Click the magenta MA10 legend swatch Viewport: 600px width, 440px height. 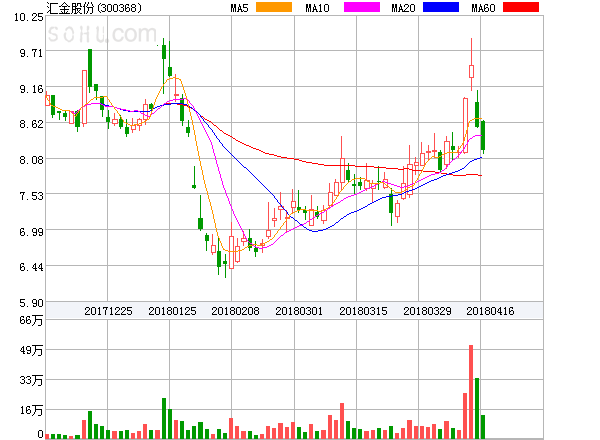click(x=362, y=7)
